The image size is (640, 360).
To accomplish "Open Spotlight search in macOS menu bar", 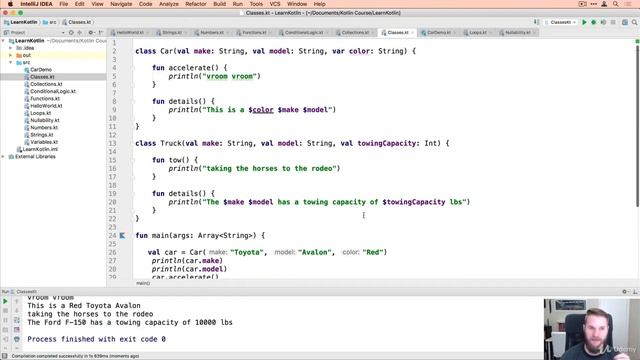I will click(616, 4).
